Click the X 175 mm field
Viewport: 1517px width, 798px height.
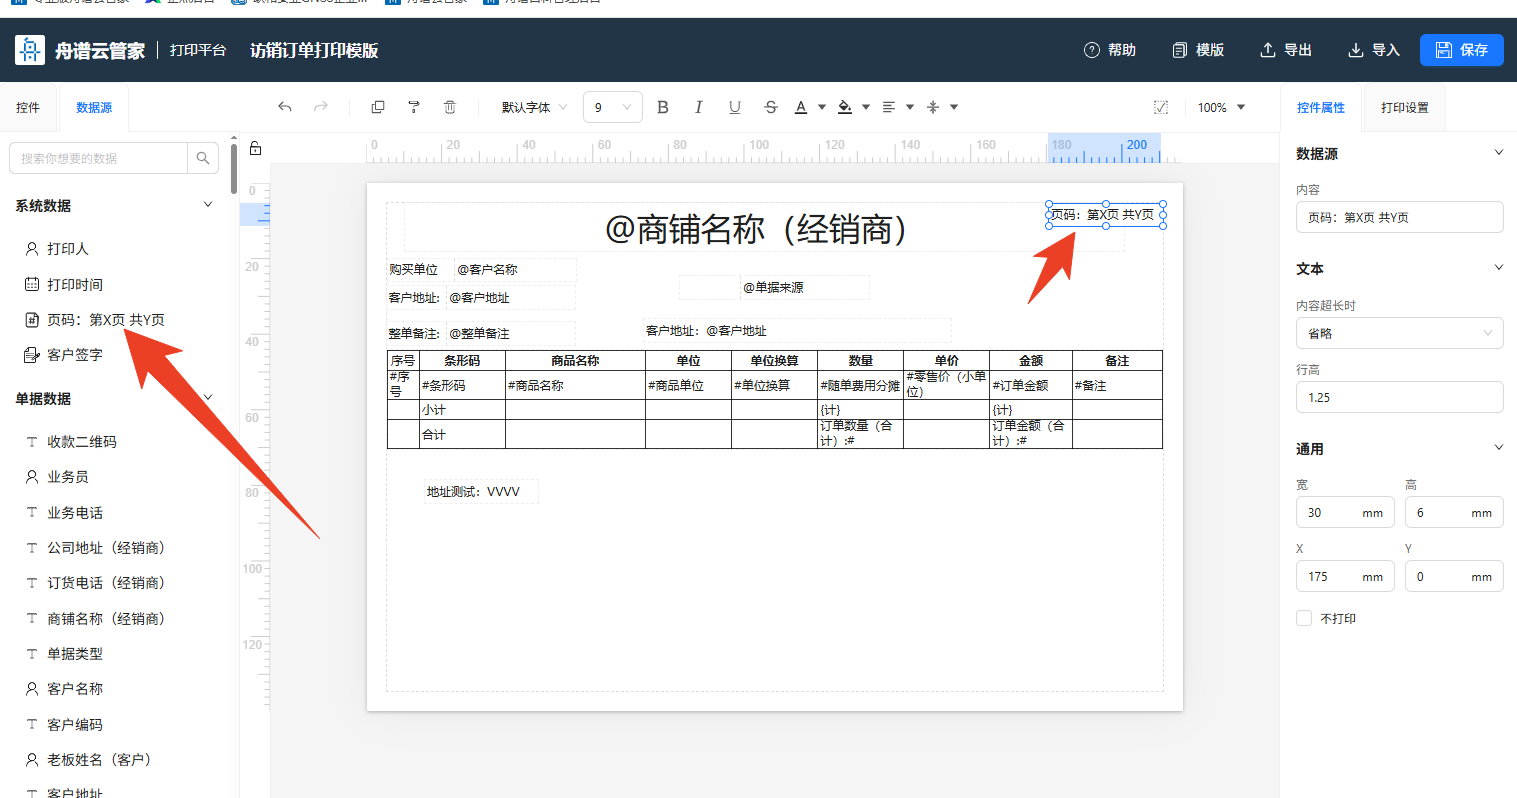(1345, 576)
